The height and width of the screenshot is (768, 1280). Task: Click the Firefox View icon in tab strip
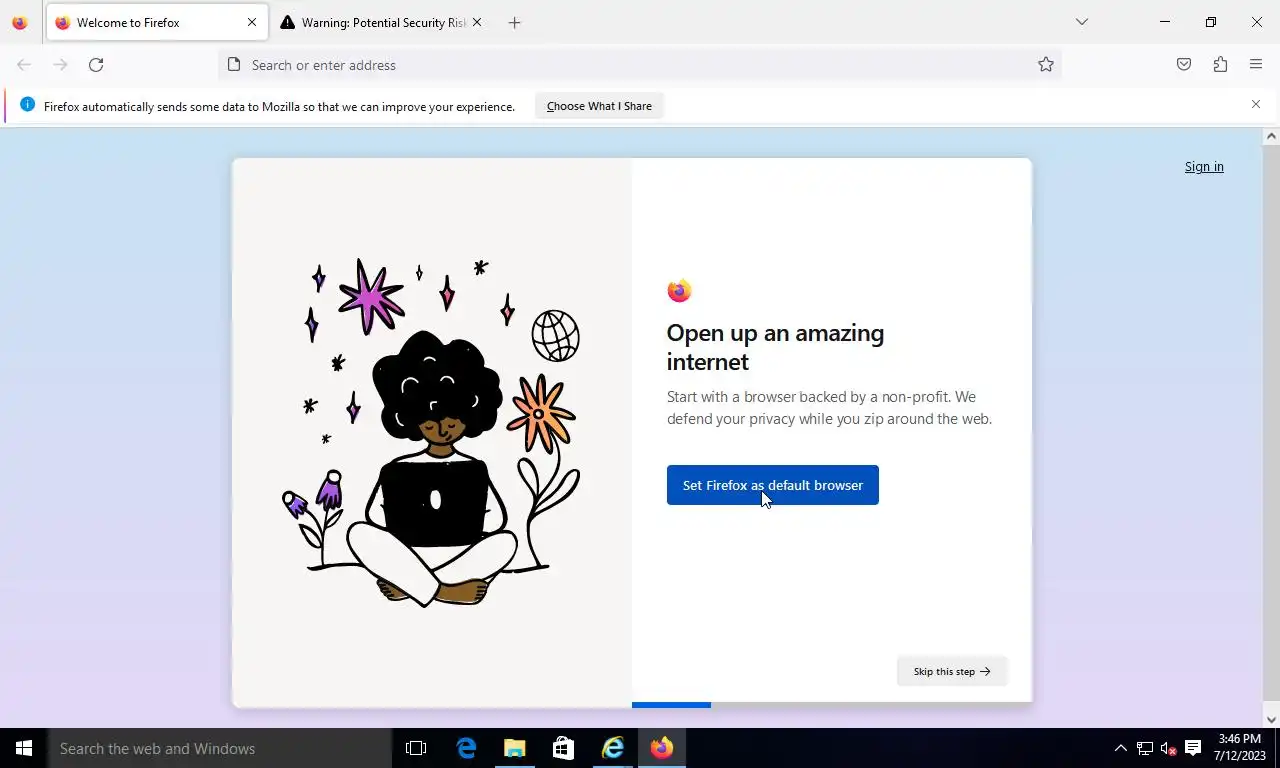pos(20,22)
